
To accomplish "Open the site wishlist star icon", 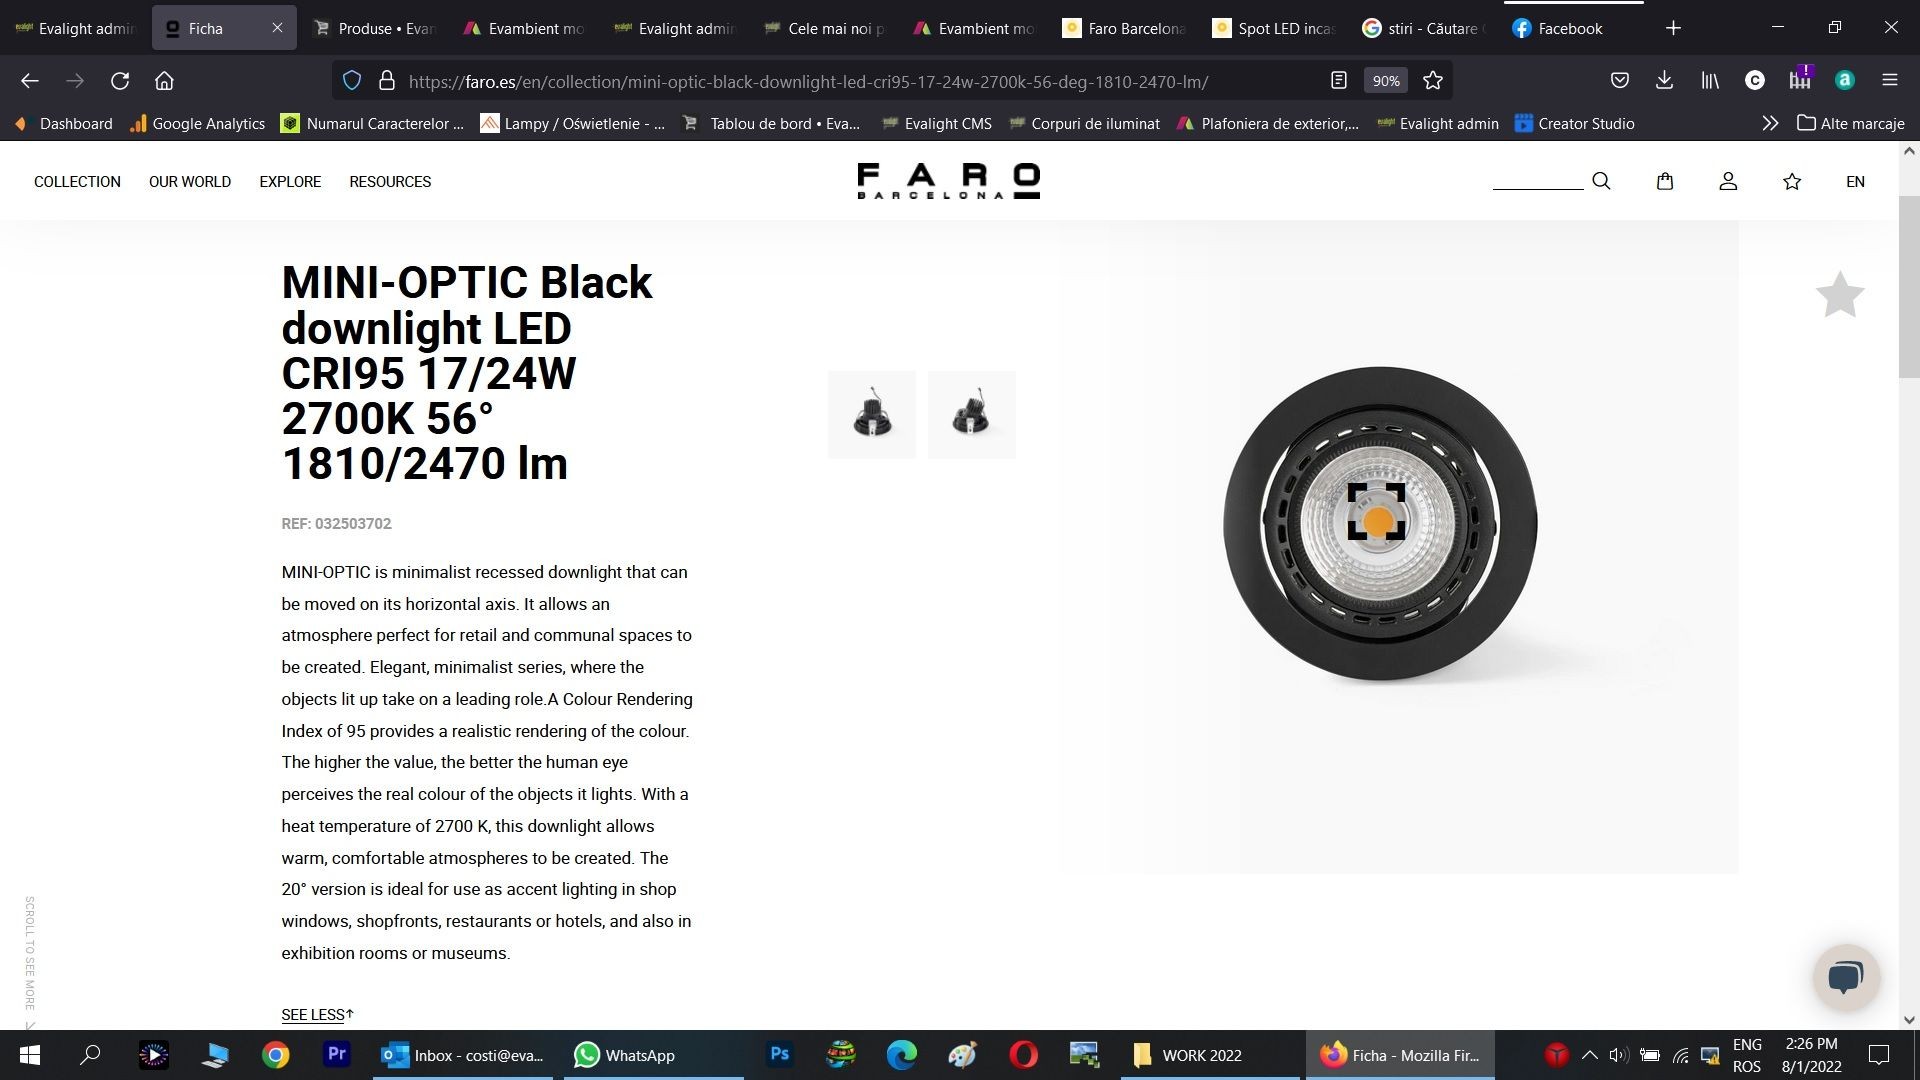I will click(1792, 181).
